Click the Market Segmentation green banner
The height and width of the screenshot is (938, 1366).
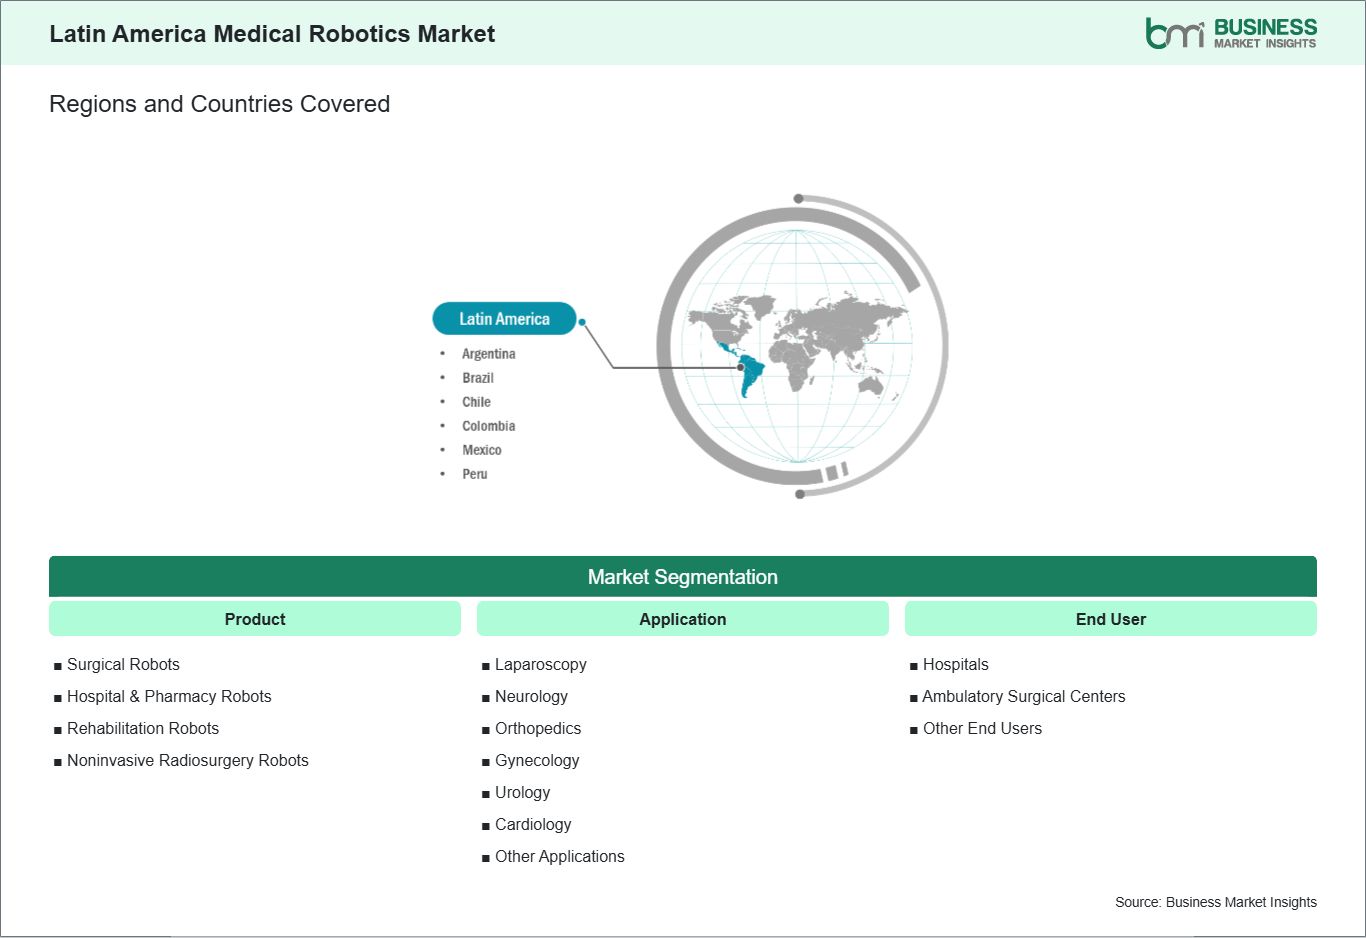[x=683, y=577]
